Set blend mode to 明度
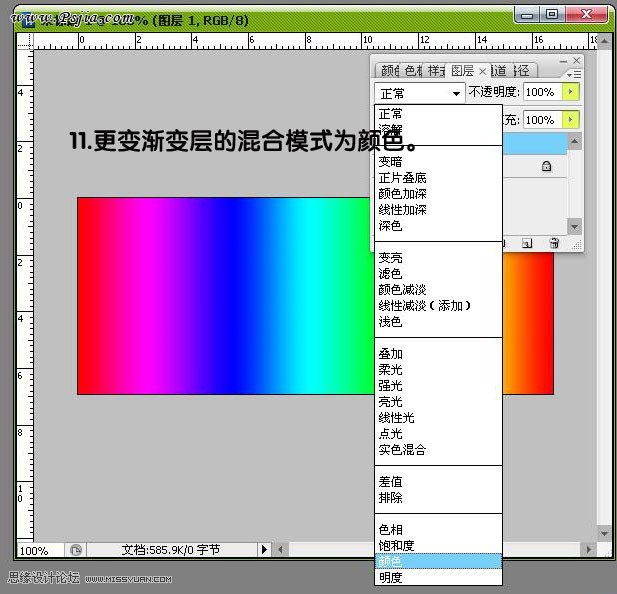The width and height of the screenshot is (617, 594). tap(438, 577)
